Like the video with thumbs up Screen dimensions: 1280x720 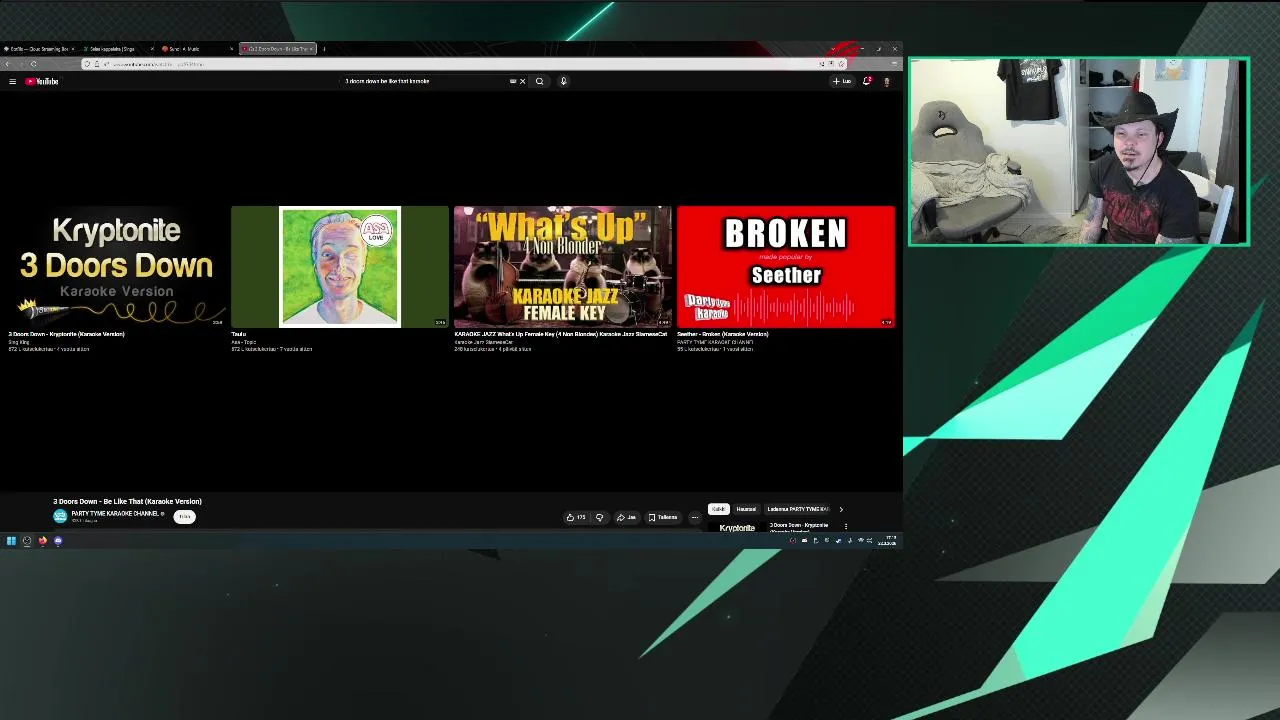575,517
